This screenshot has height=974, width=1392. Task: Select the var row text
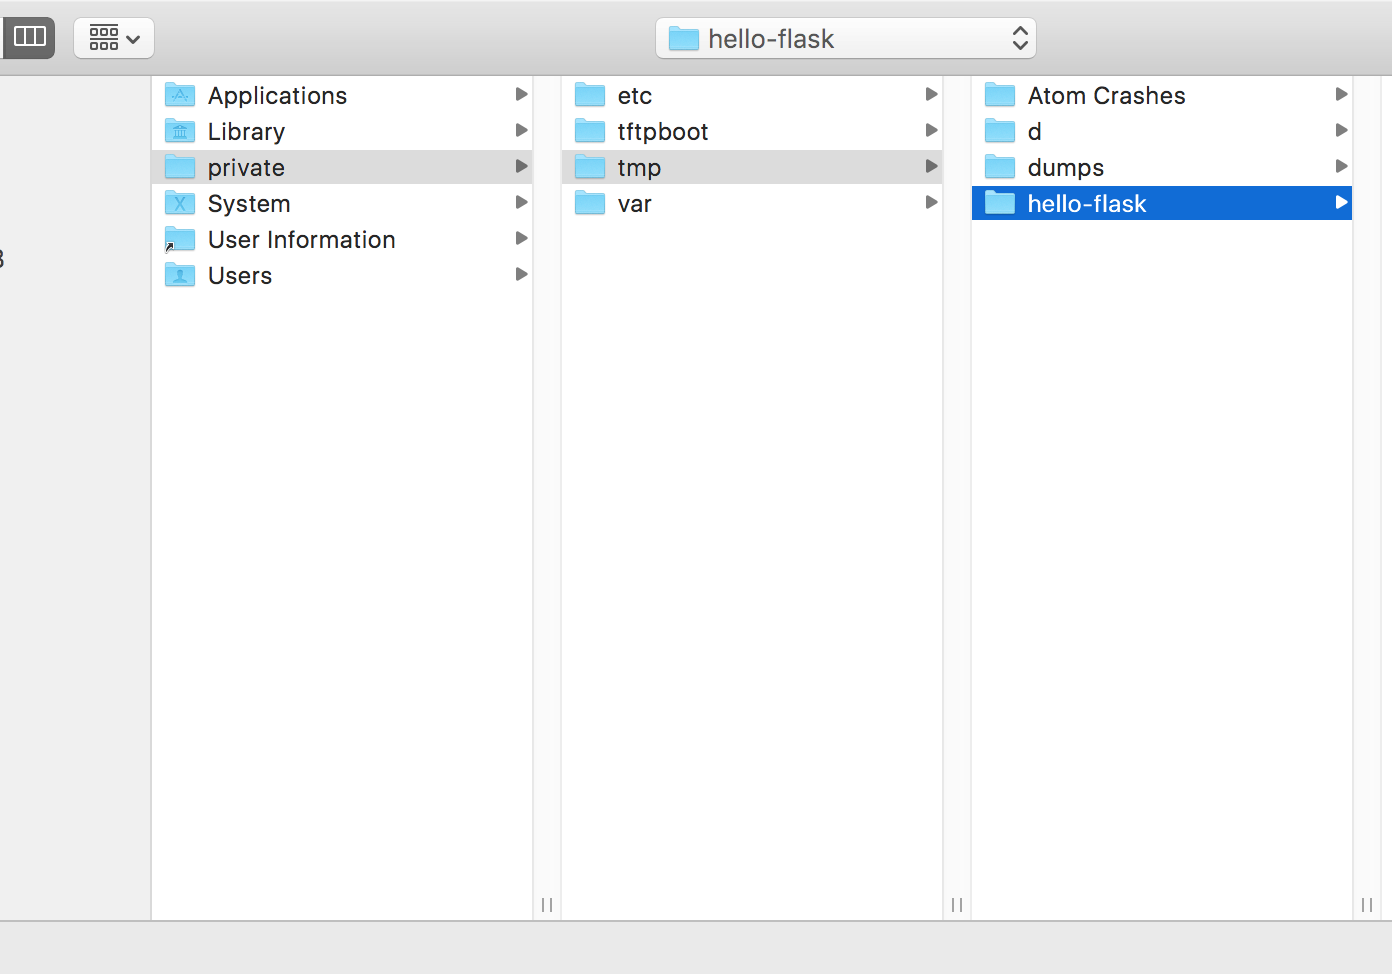[x=635, y=204]
